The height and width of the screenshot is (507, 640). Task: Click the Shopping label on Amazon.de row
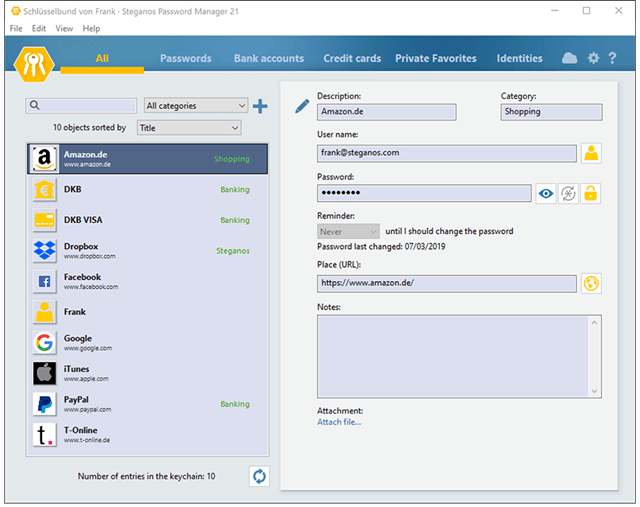click(232, 159)
